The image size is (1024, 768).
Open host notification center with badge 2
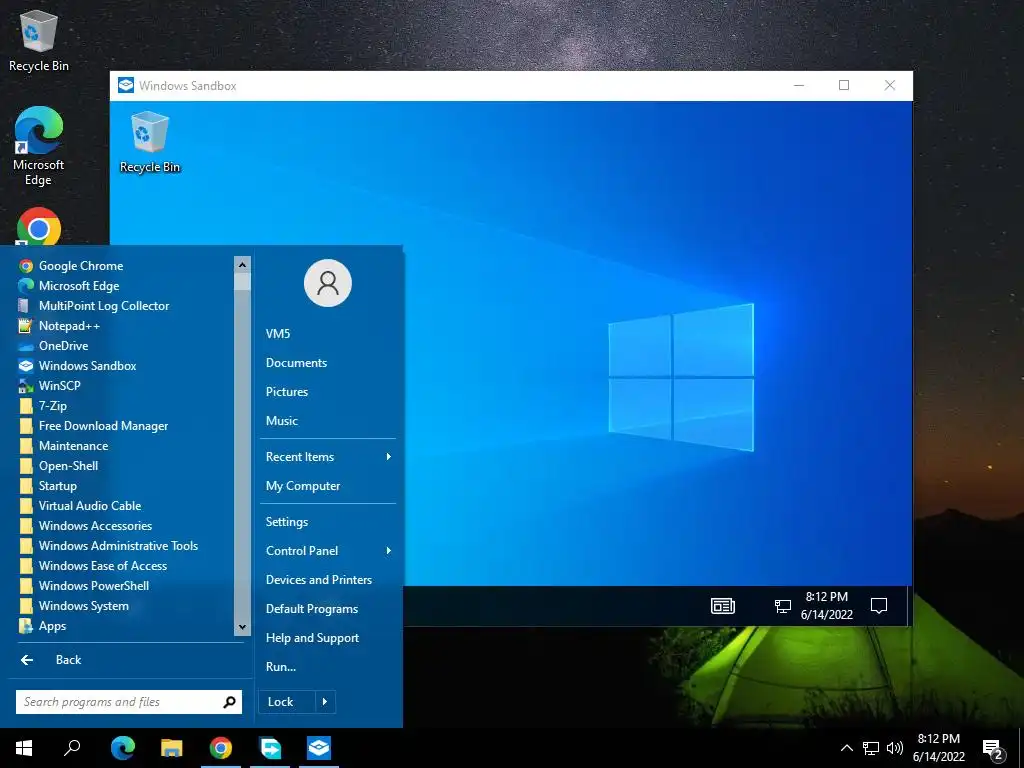click(993, 750)
